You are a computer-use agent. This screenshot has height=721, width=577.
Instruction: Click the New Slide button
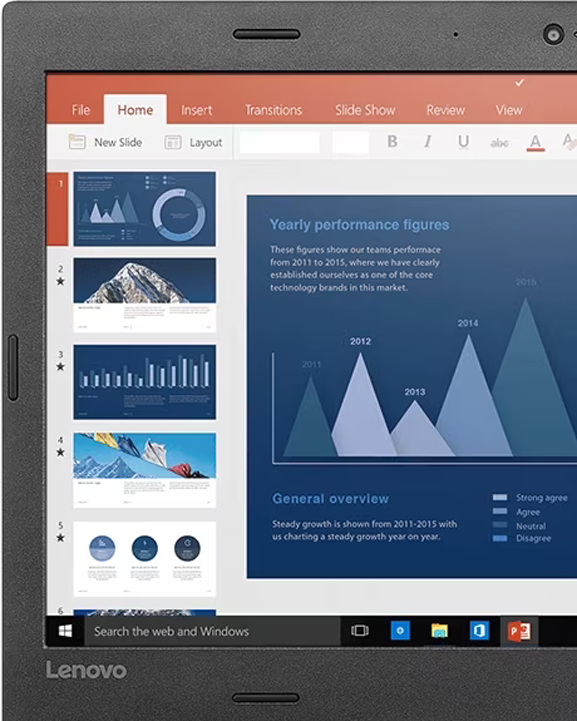coord(105,142)
